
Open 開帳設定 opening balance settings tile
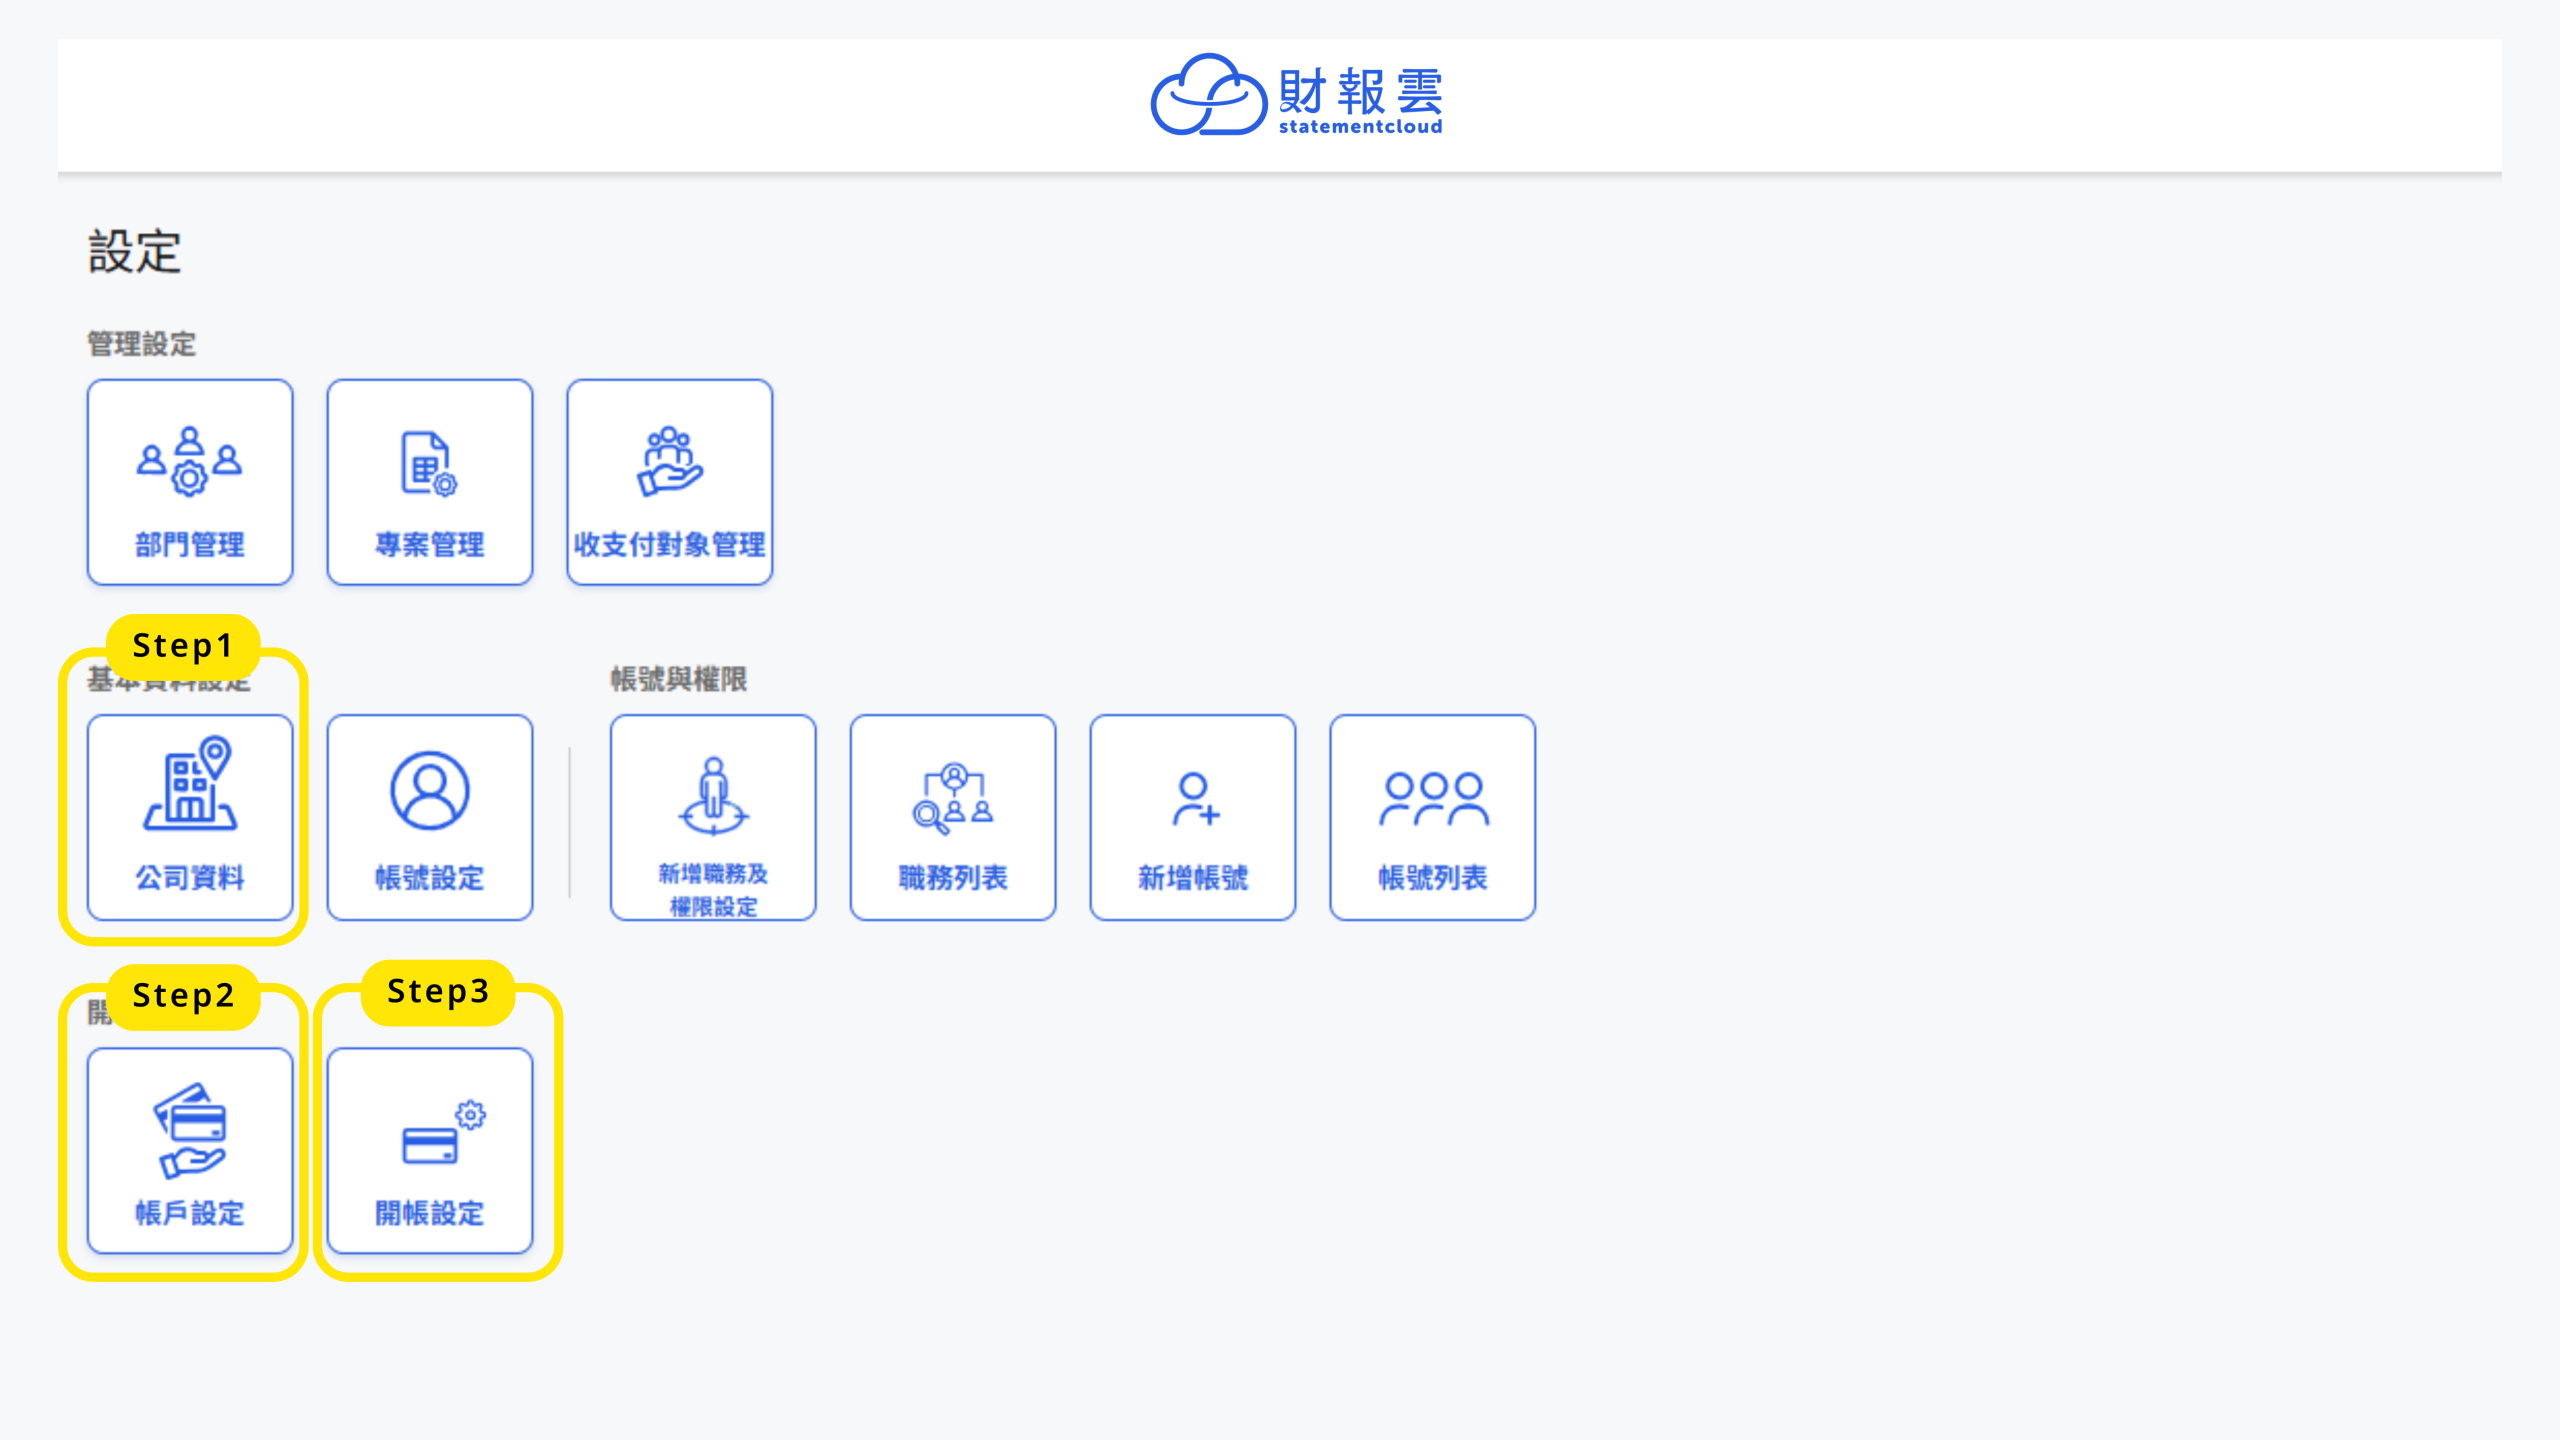430,1151
